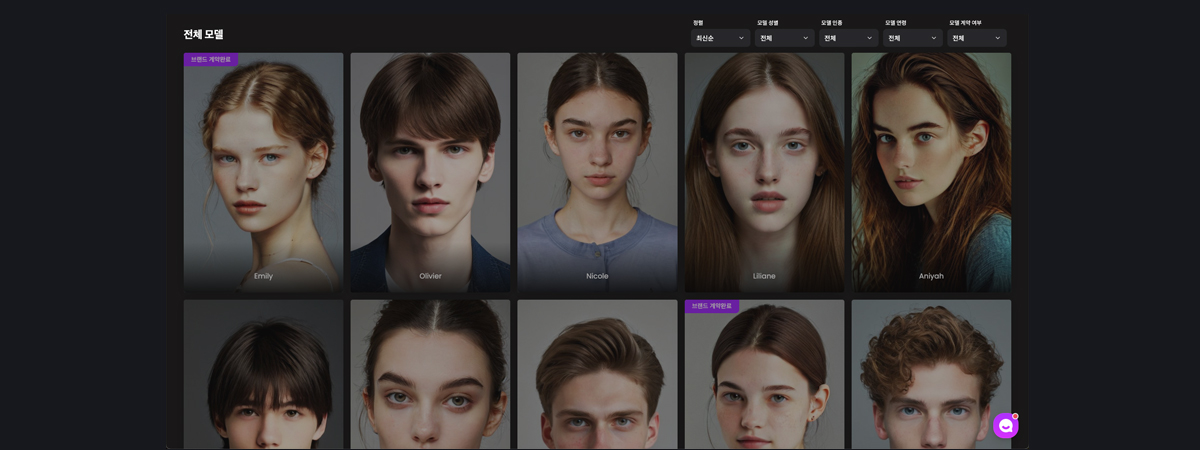The image size is (1200, 450).
Task: Click the 브랜드 계약완료 badge on Emily's card
Action: tap(211, 60)
